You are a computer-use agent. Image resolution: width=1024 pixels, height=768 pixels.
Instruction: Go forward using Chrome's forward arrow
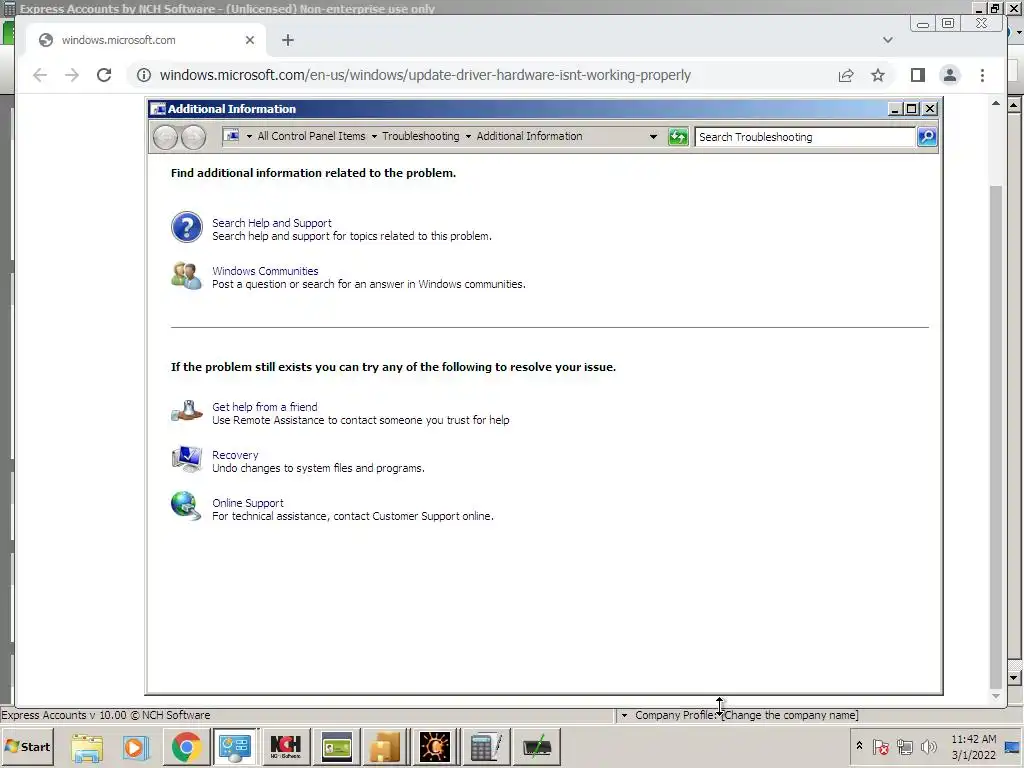coord(72,75)
